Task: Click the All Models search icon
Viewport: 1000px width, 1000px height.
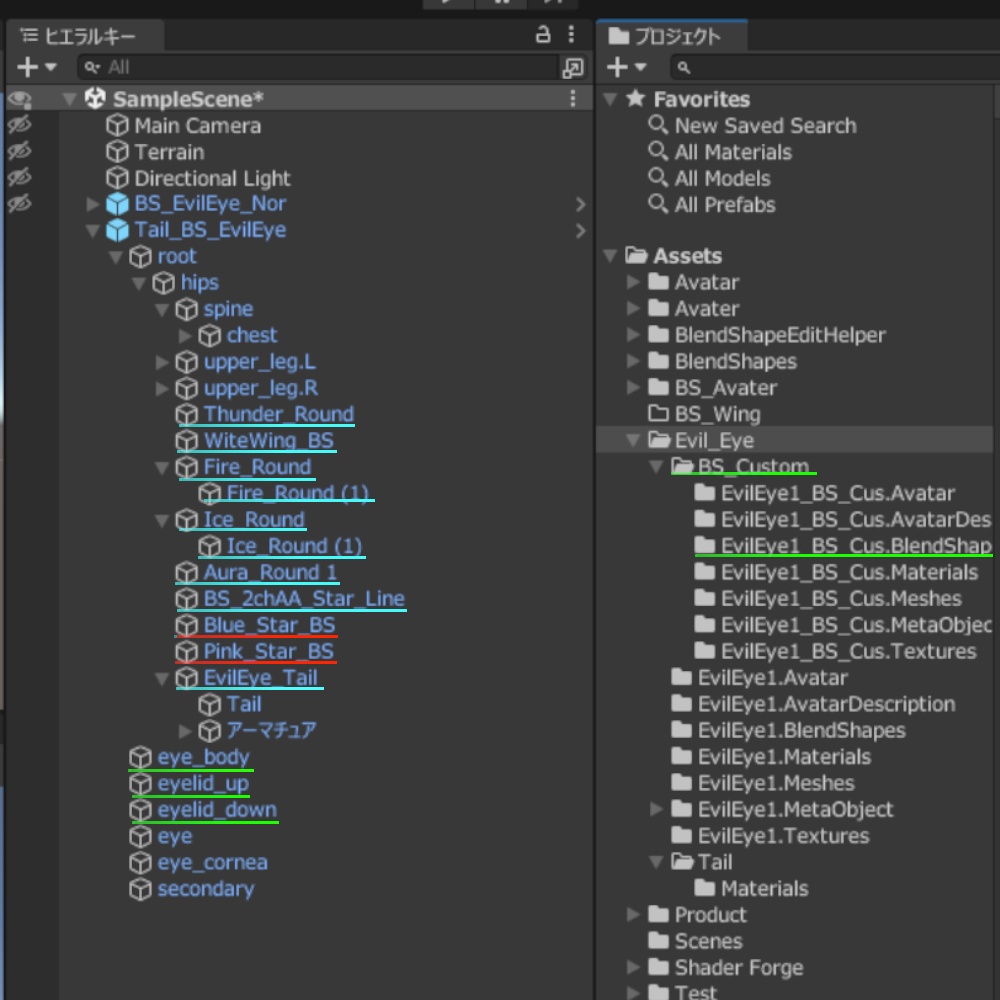Action: [658, 177]
